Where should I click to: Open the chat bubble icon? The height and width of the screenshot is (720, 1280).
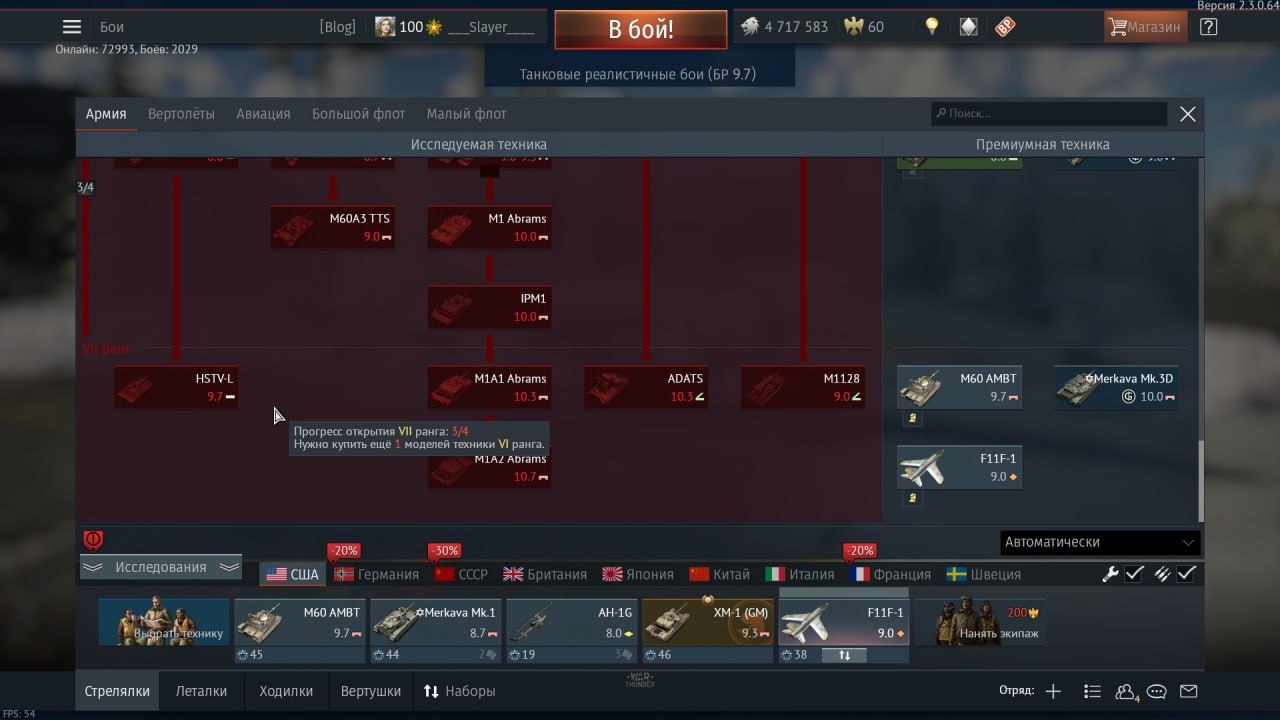pyautogui.click(x=1157, y=691)
